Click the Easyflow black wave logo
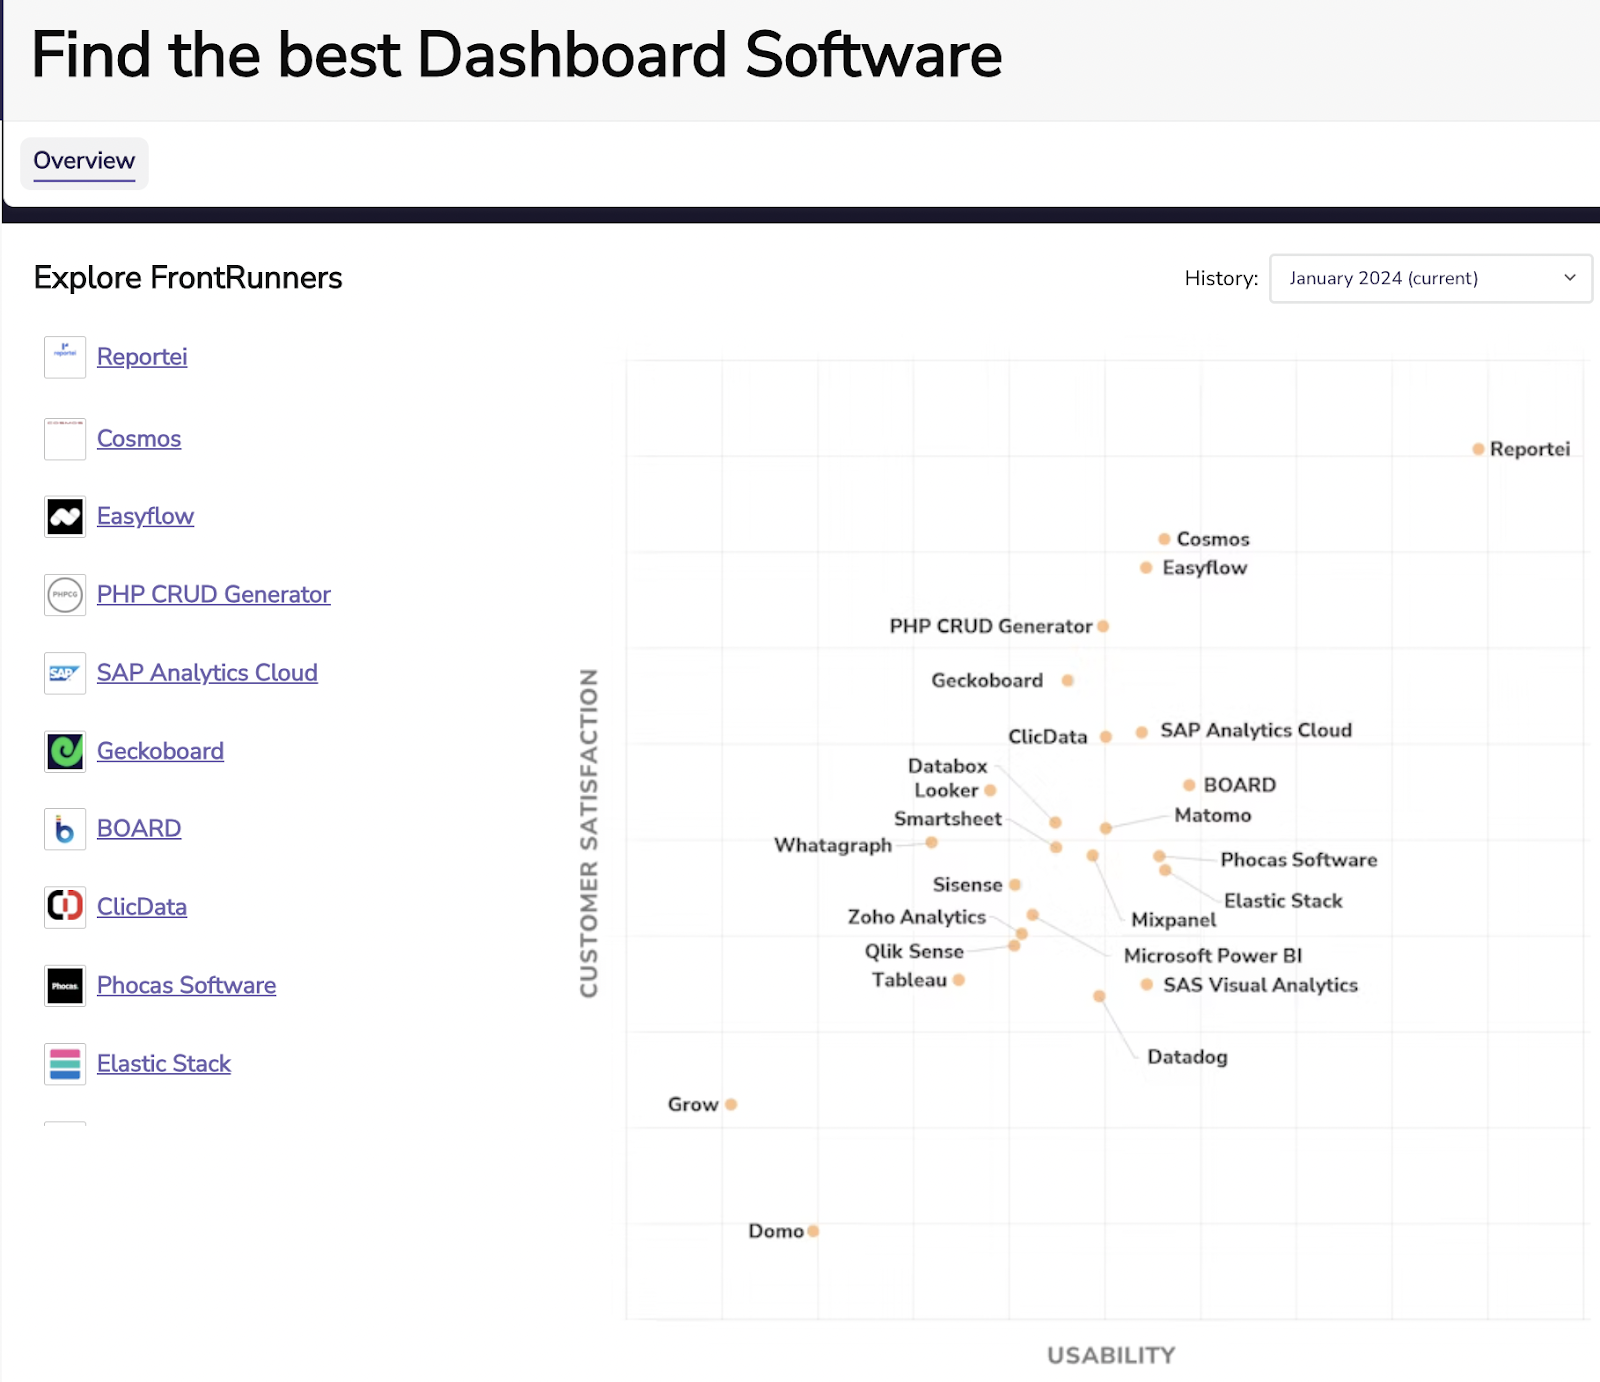The width and height of the screenshot is (1600, 1382). point(65,517)
